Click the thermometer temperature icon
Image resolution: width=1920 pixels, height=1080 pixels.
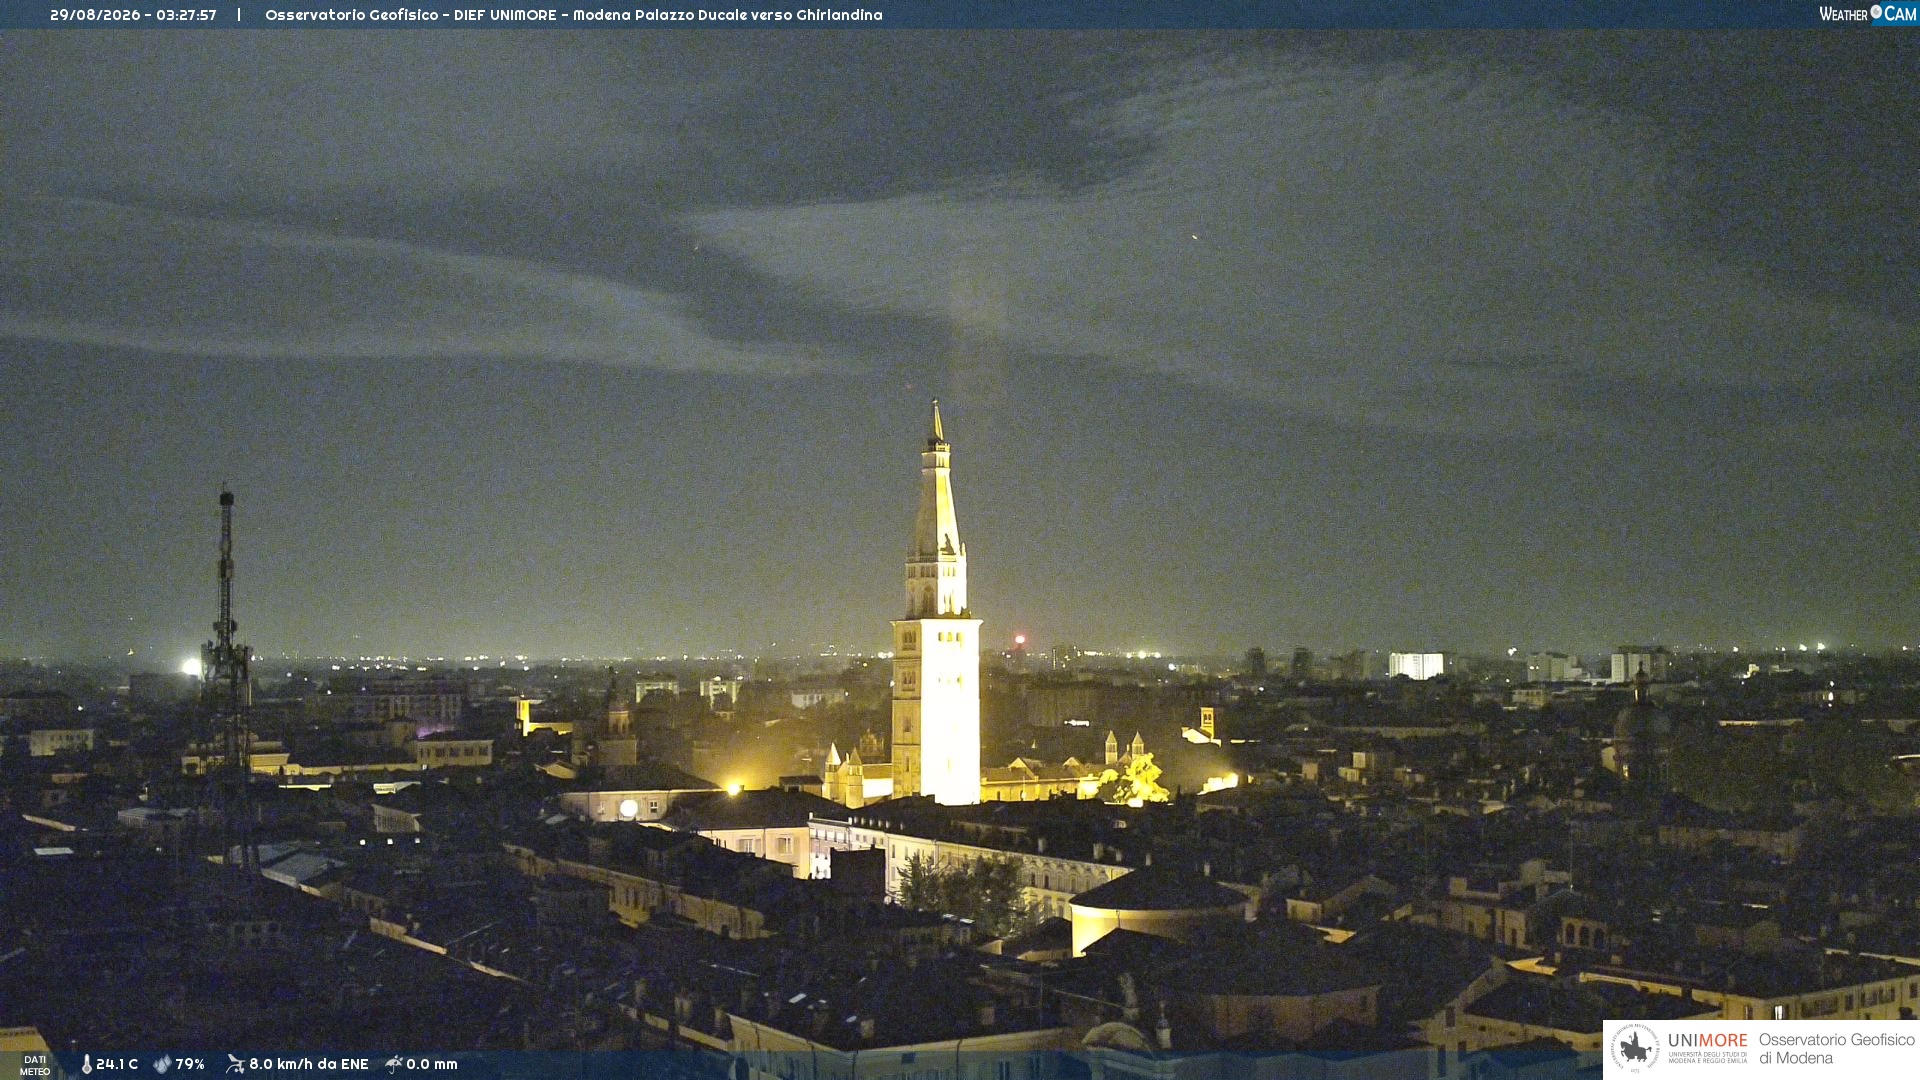coord(86,1064)
